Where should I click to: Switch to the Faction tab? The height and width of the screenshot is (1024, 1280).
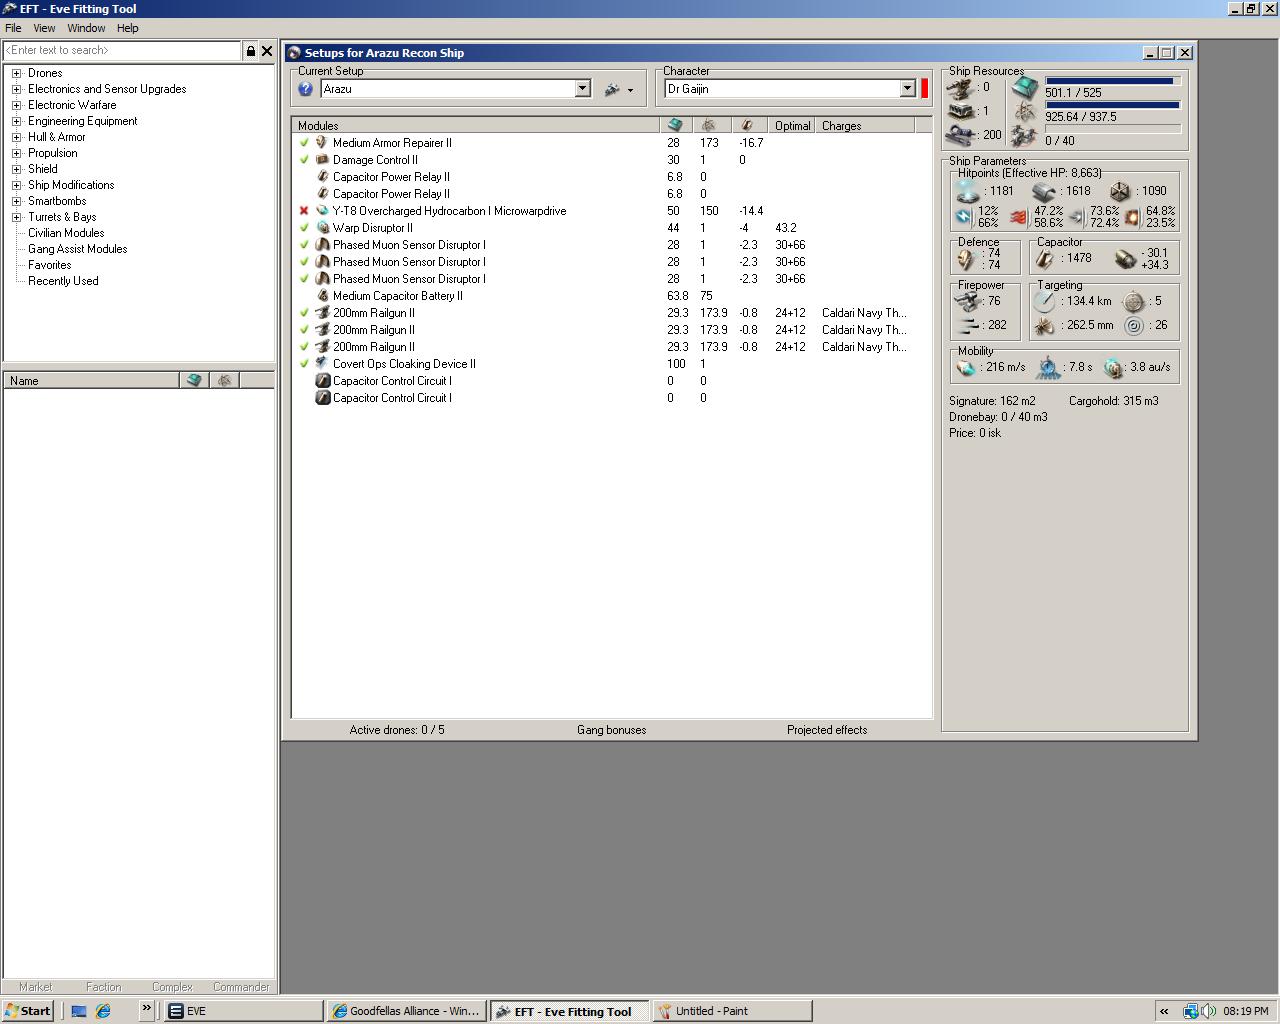point(103,987)
